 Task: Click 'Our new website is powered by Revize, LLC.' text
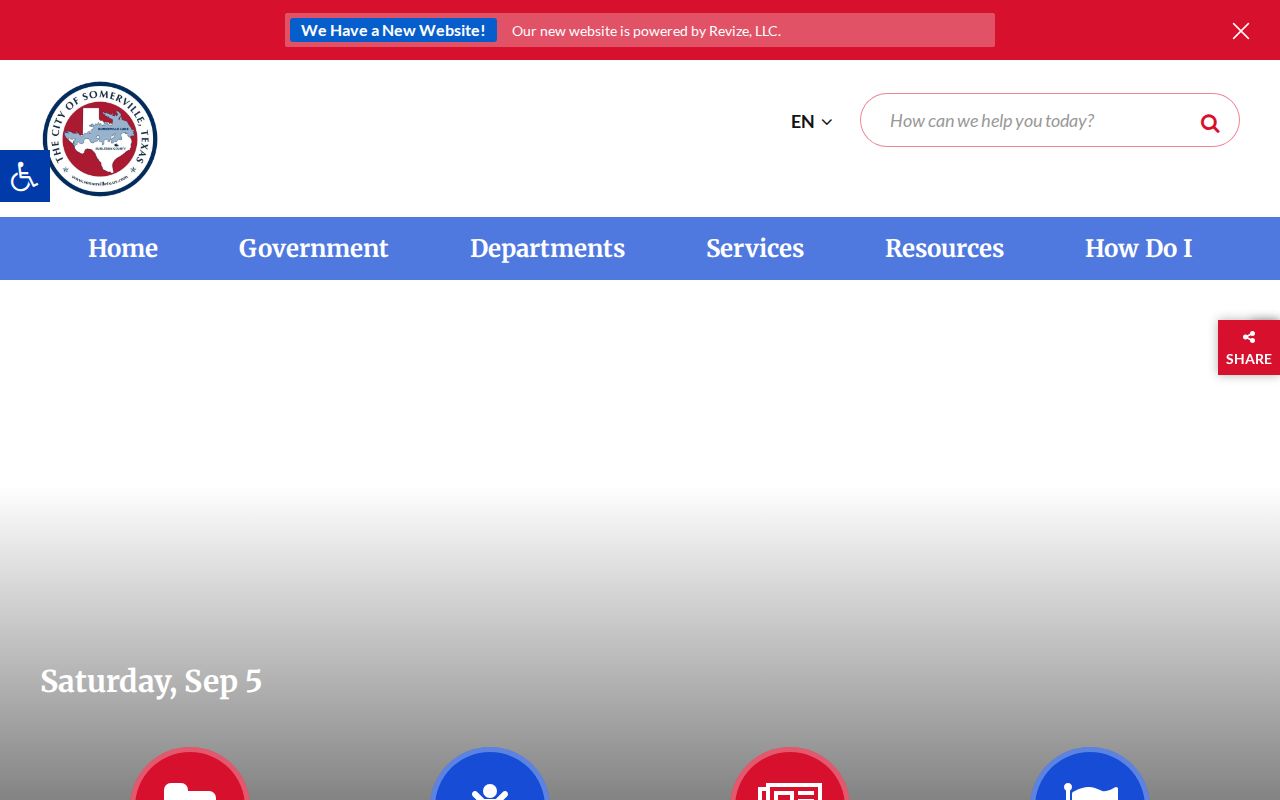point(646,31)
